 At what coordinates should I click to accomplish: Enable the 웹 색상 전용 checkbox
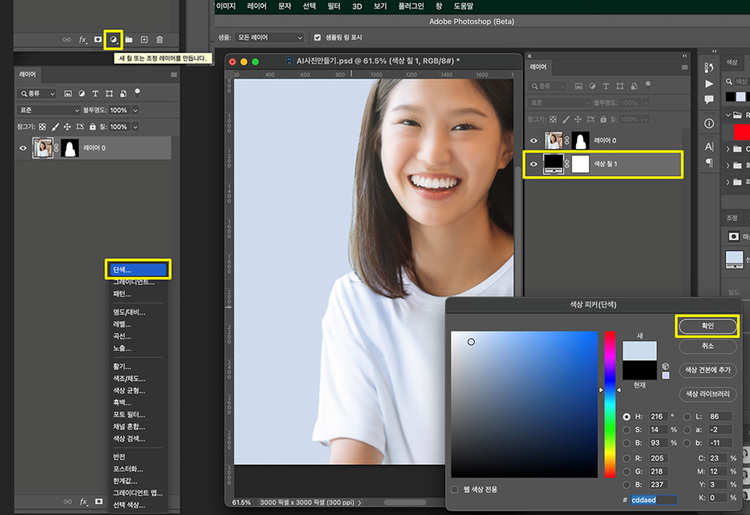pos(456,489)
